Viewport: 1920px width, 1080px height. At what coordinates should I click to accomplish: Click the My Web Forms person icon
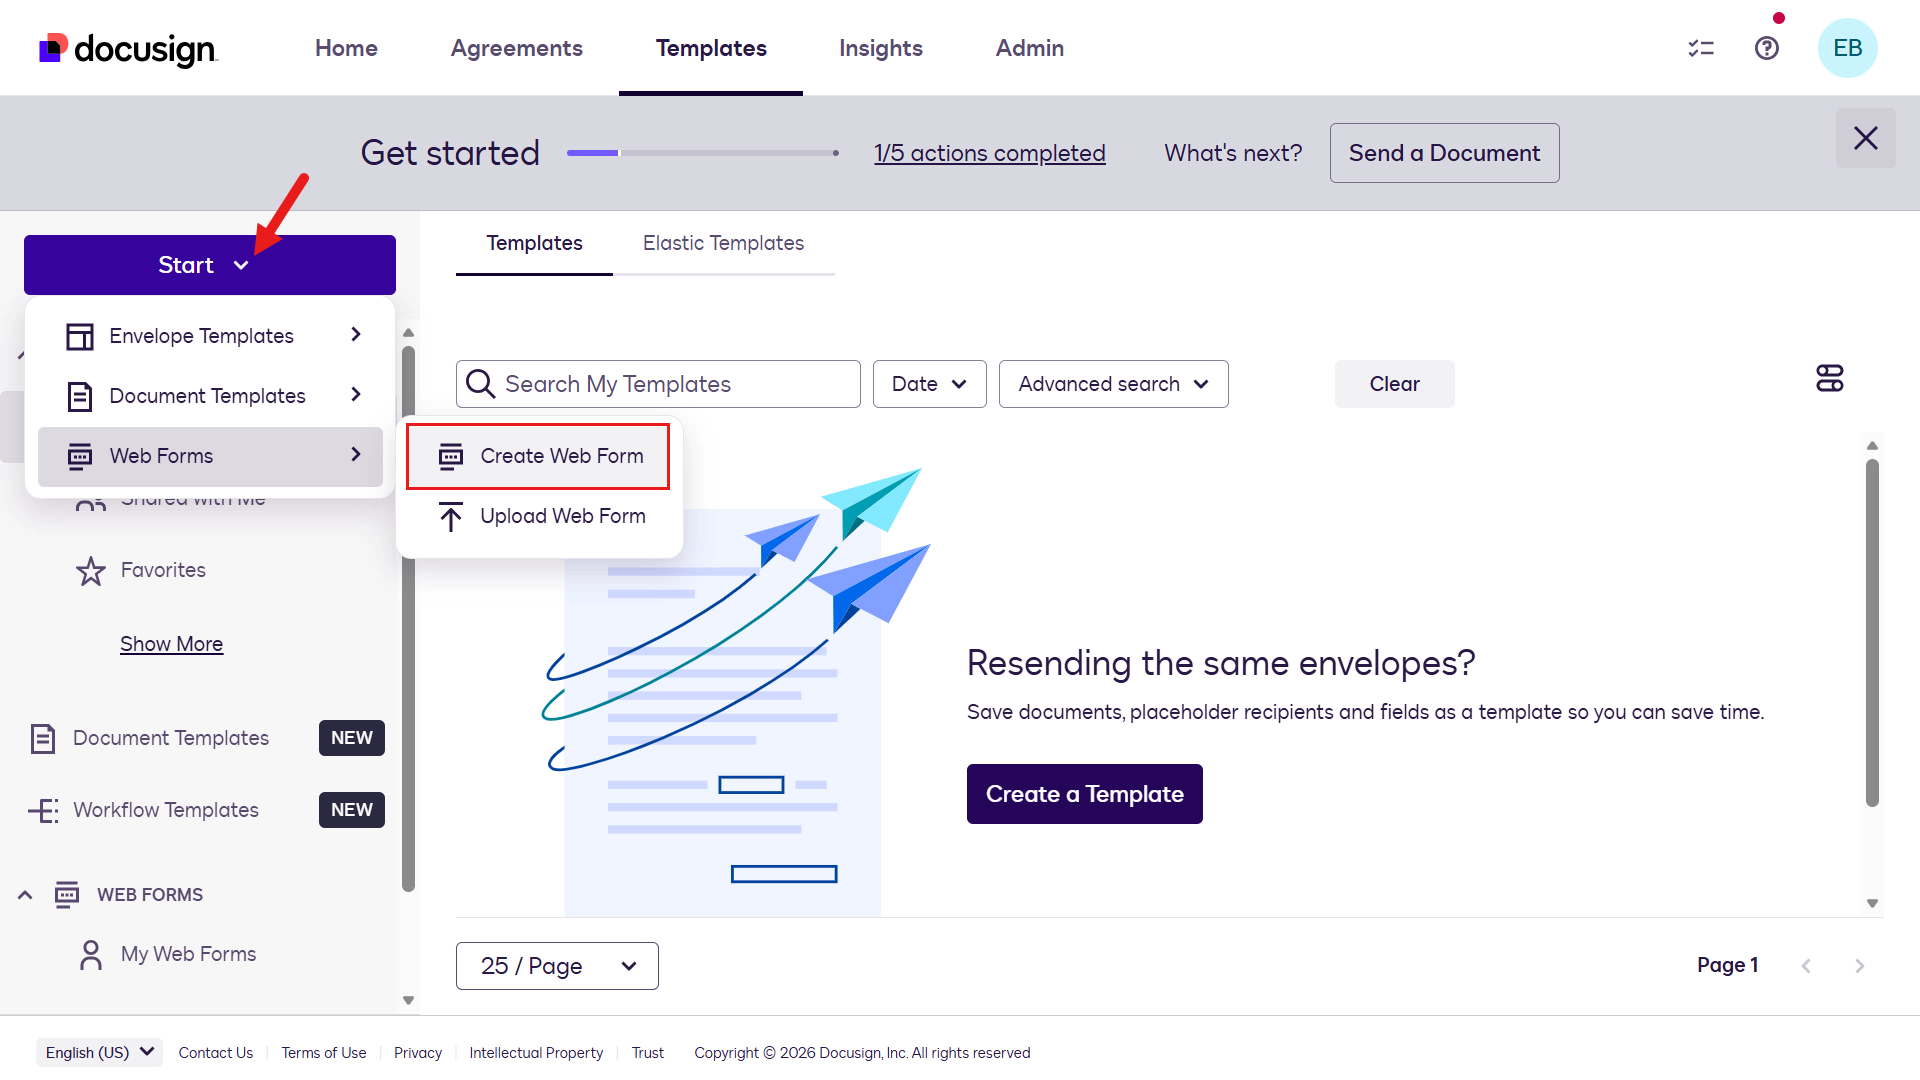(91, 954)
